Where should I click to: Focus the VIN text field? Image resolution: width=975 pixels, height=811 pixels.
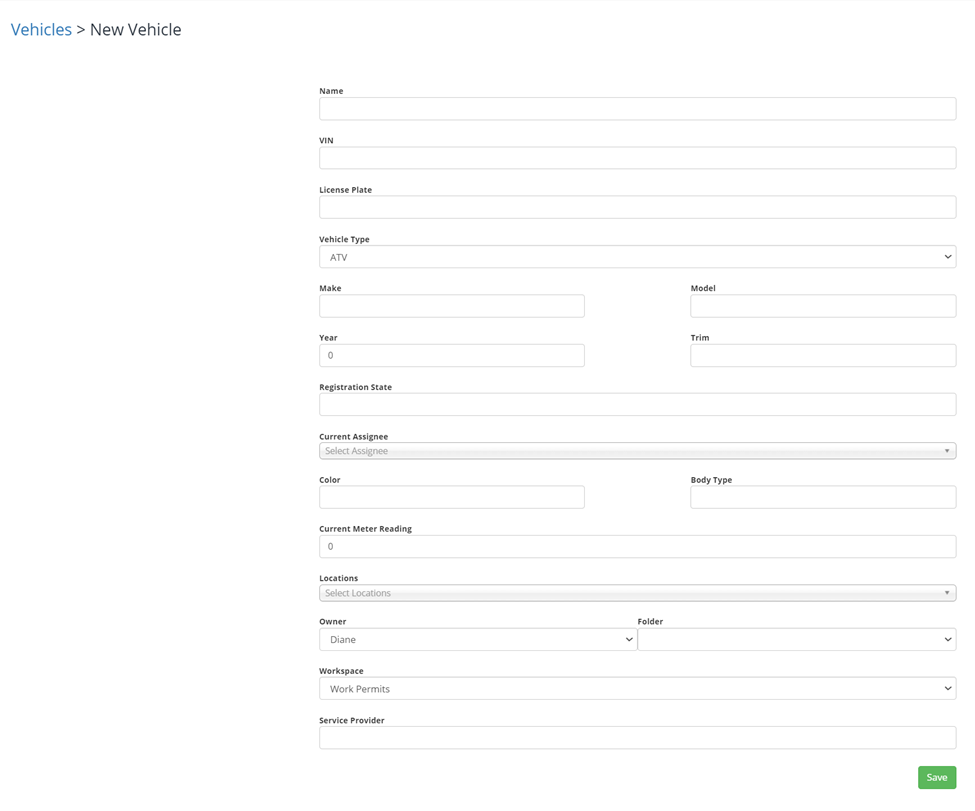click(637, 158)
